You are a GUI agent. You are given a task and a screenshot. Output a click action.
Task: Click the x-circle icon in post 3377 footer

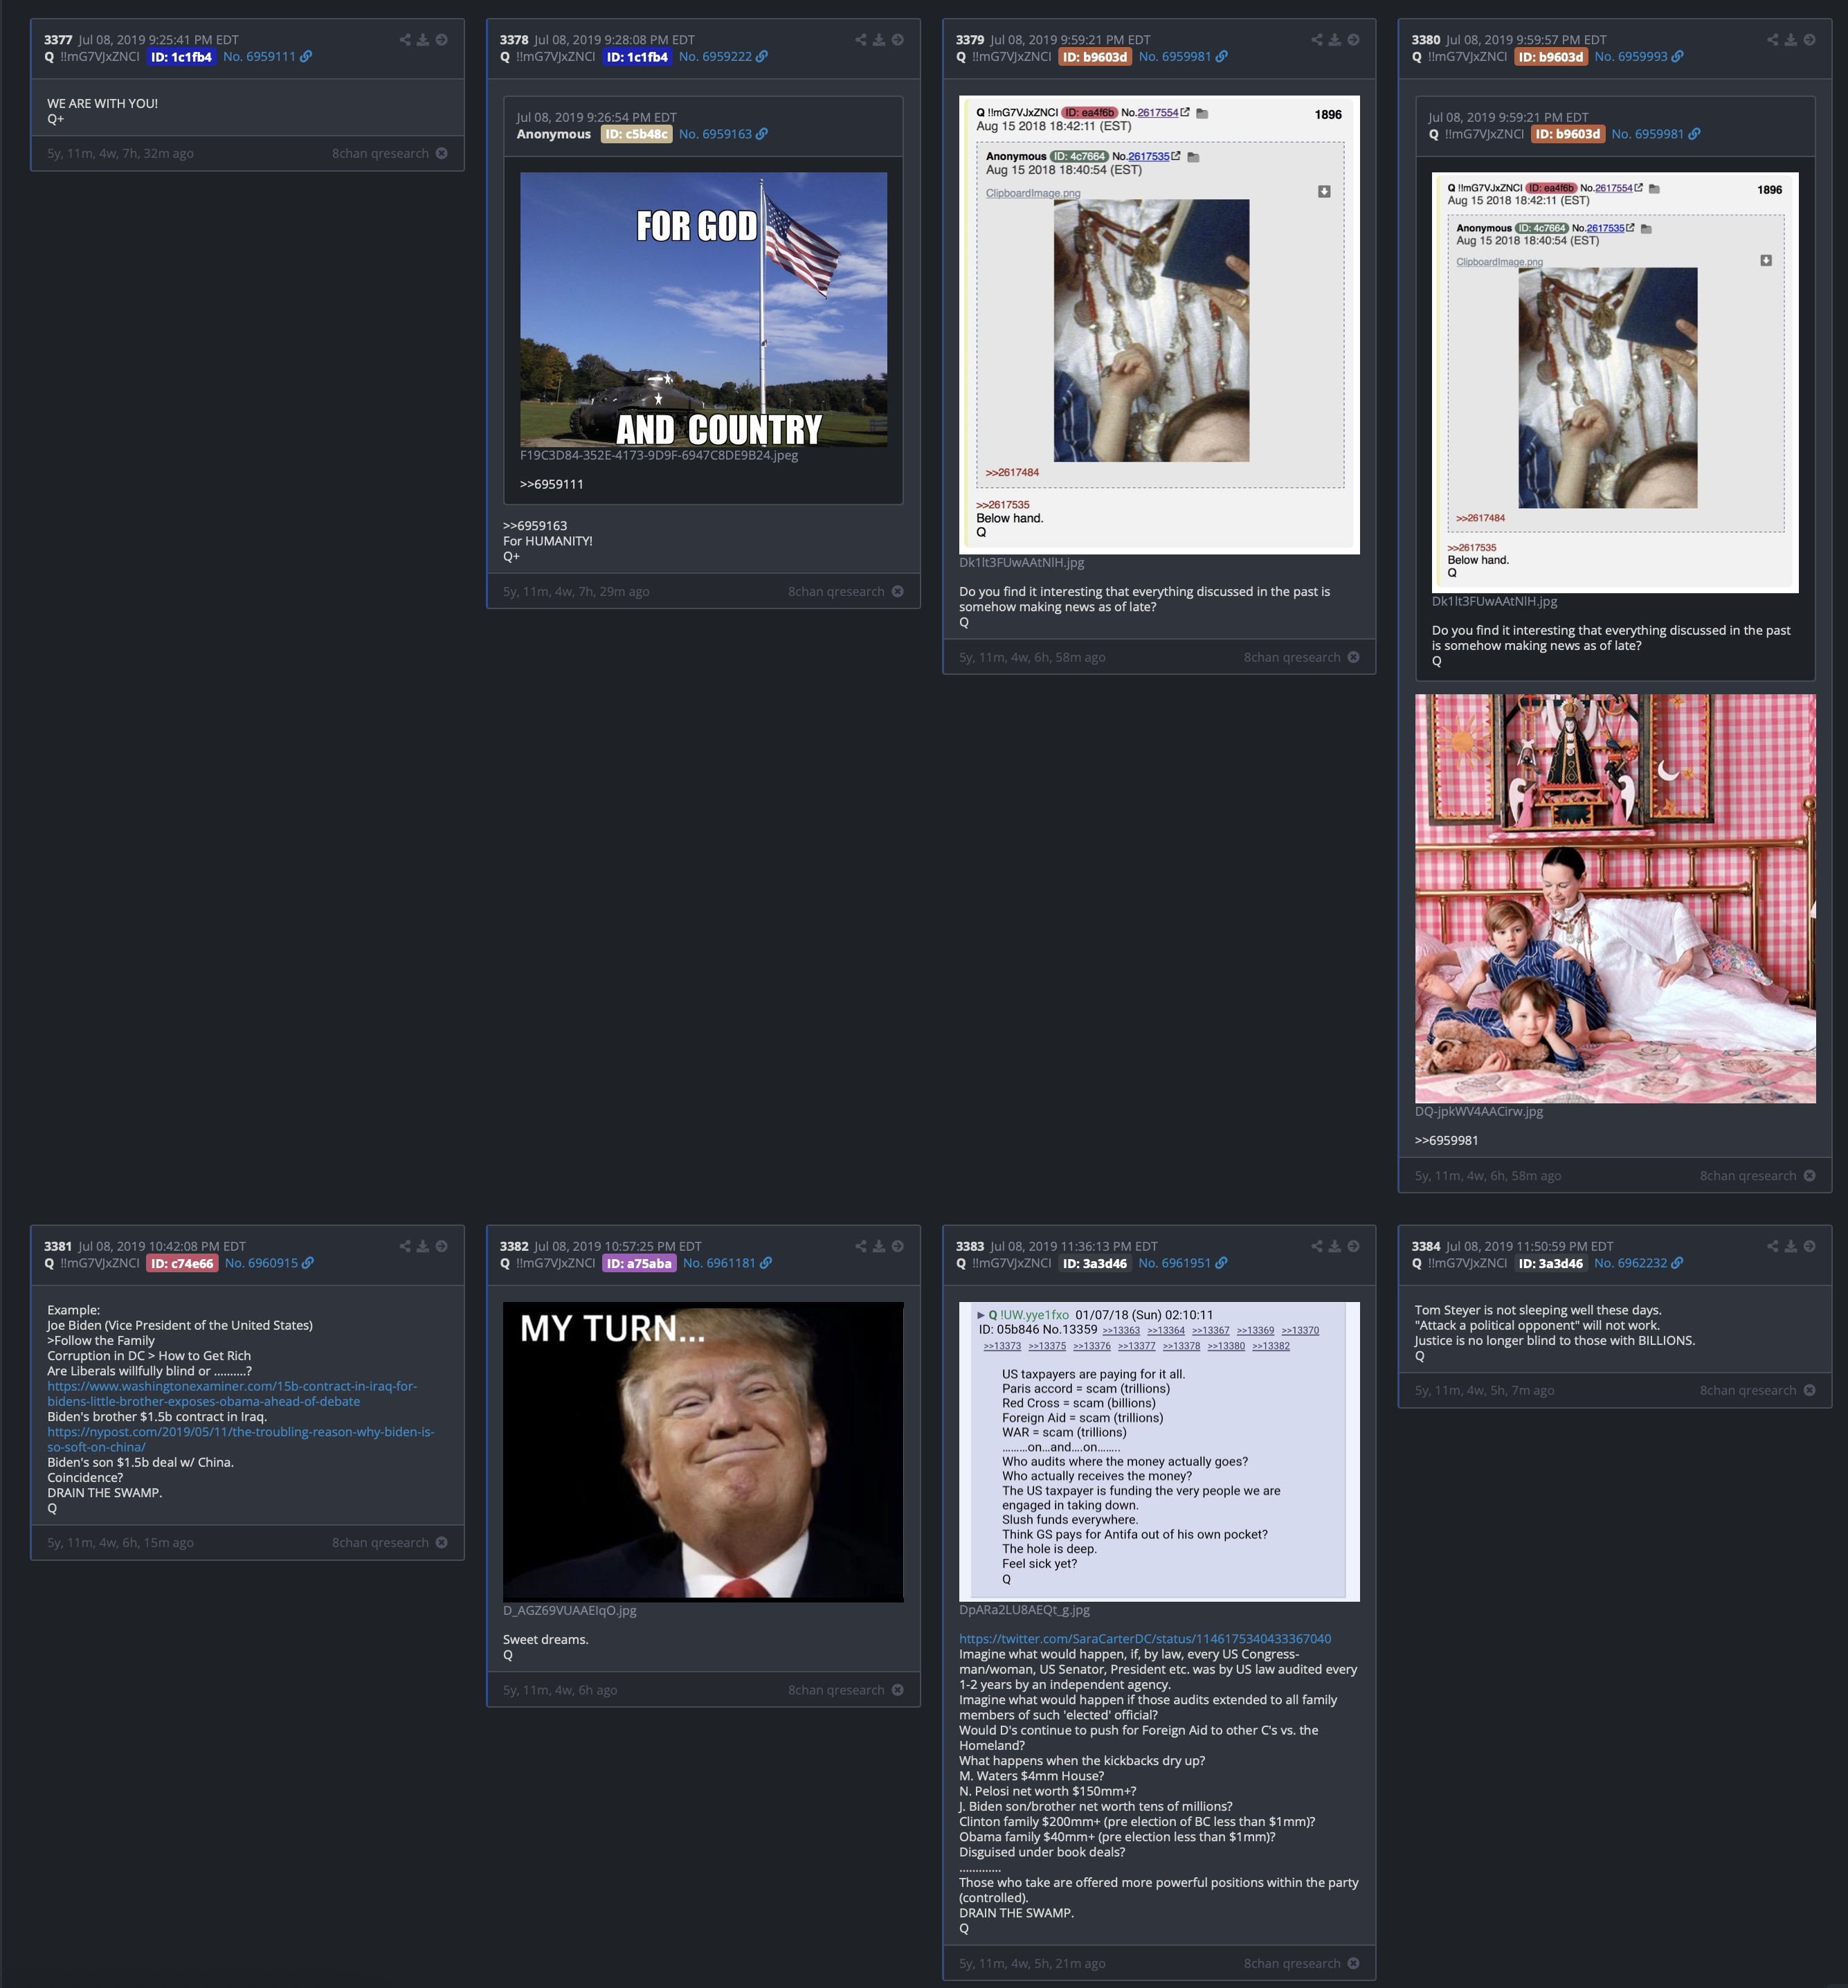[x=441, y=153]
